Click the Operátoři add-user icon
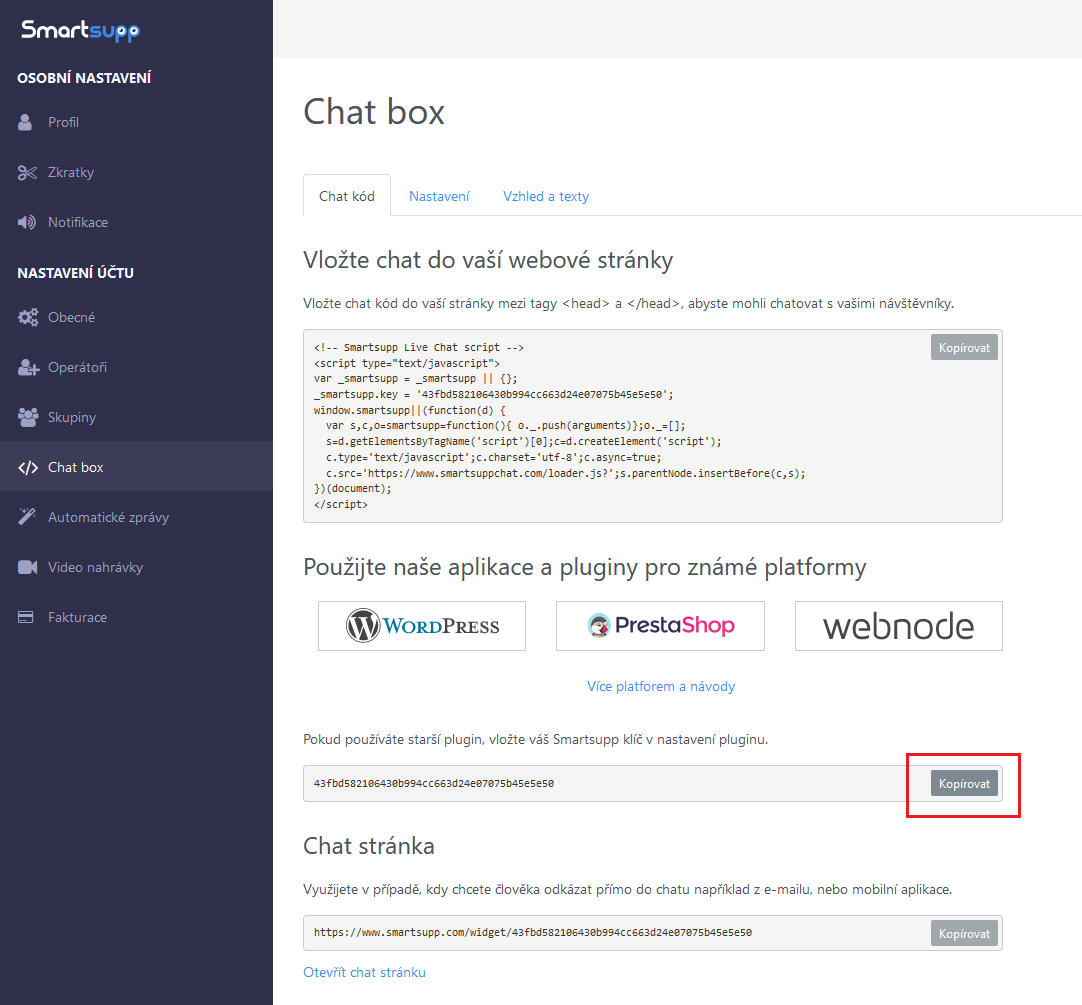This screenshot has width=1082, height=1005. click(28, 367)
